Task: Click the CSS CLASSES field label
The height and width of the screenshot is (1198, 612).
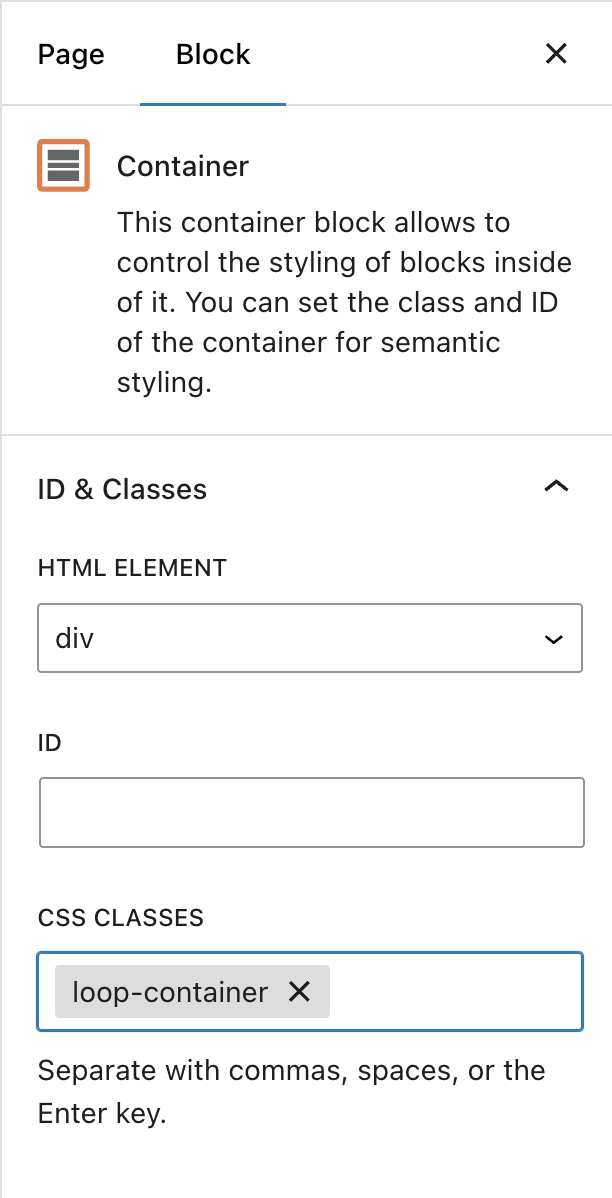Action: [x=121, y=917]
